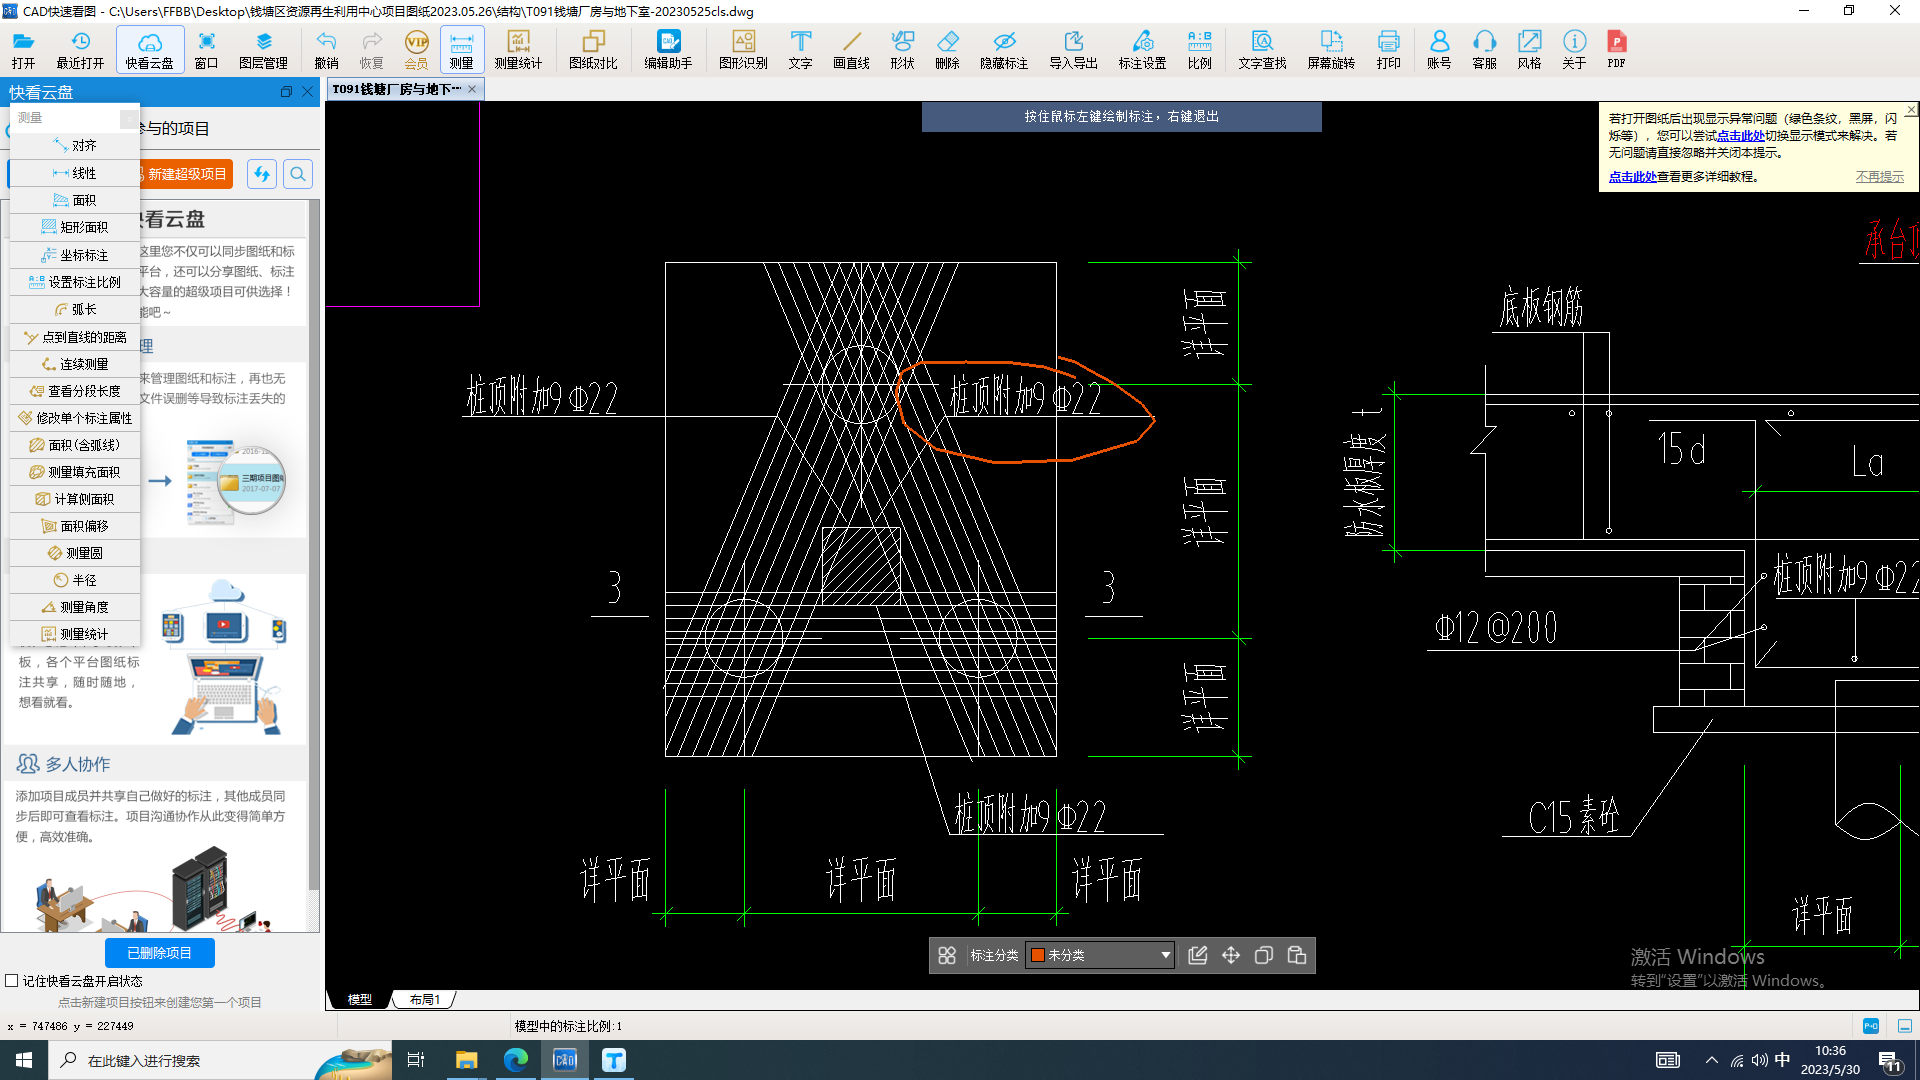1920x1080 pixels.
Task: Select the 画直线 draw line tool
Action: 851,49
